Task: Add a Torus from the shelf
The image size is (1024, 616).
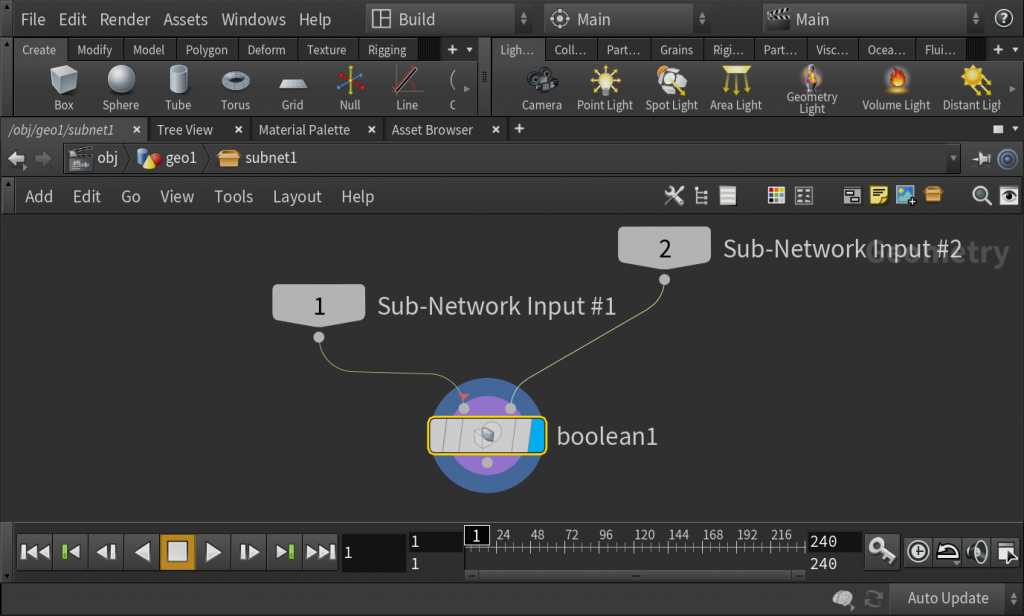Action: [x=235, y=88]
